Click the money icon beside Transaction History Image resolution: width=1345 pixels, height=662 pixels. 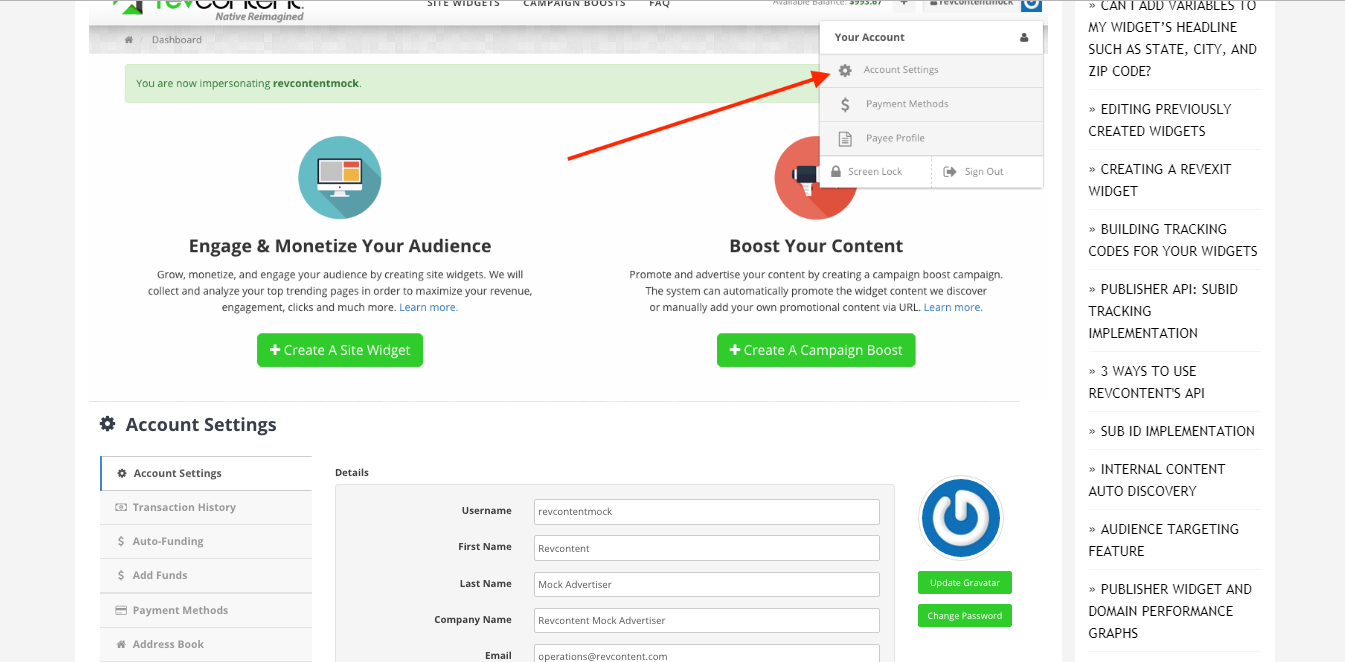point(121,507)
